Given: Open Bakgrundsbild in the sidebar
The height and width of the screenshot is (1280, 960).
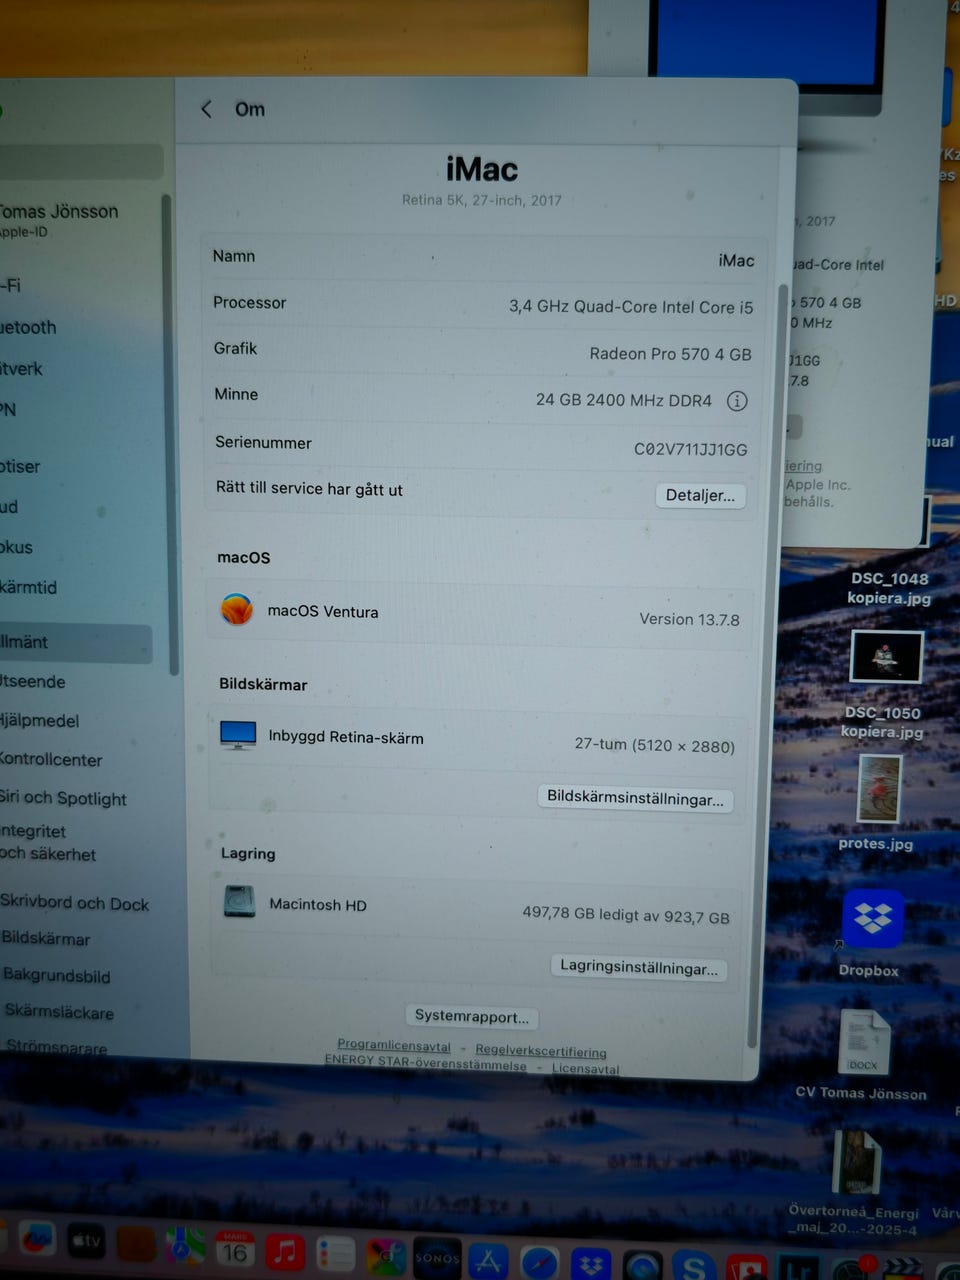Looking at the screenshot, I should 56,975.
